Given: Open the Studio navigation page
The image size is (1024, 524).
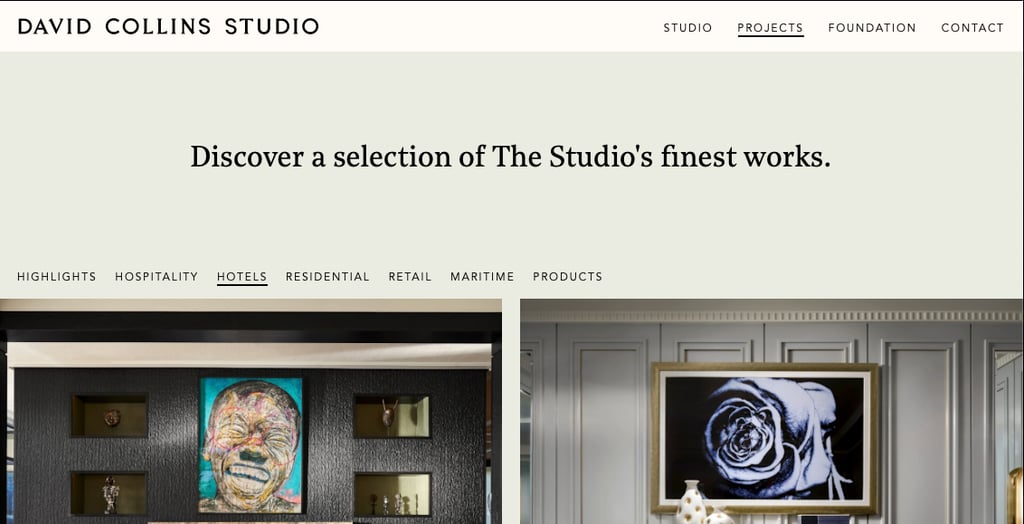Looking at the screenshot, I should point(688,27).
